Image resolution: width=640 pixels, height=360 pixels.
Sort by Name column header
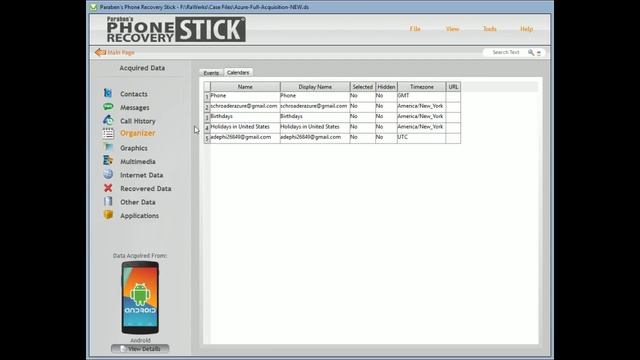pos(245,87)
